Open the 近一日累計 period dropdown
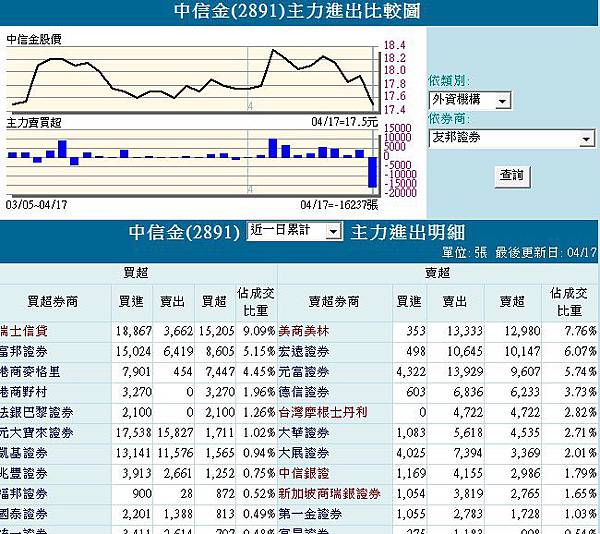600x534 pixels. coord(294,231)
